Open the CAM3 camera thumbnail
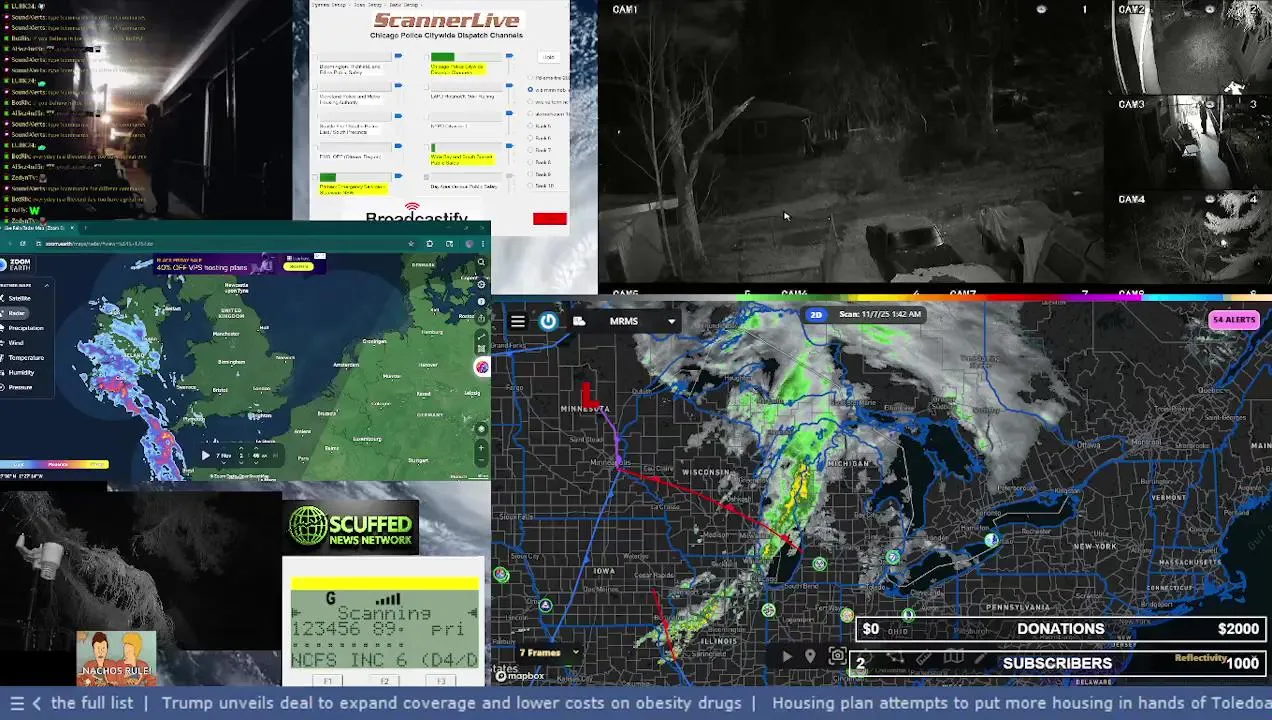The width and height of the screenshot is (1272, 720). click(x=1190, y=143)
